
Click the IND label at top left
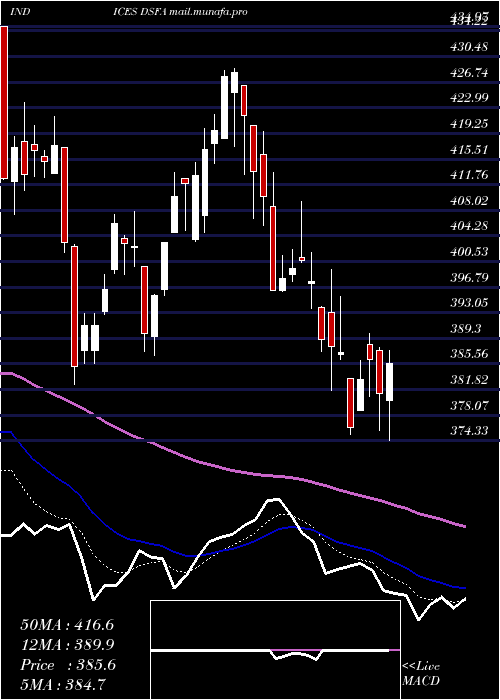20,12
